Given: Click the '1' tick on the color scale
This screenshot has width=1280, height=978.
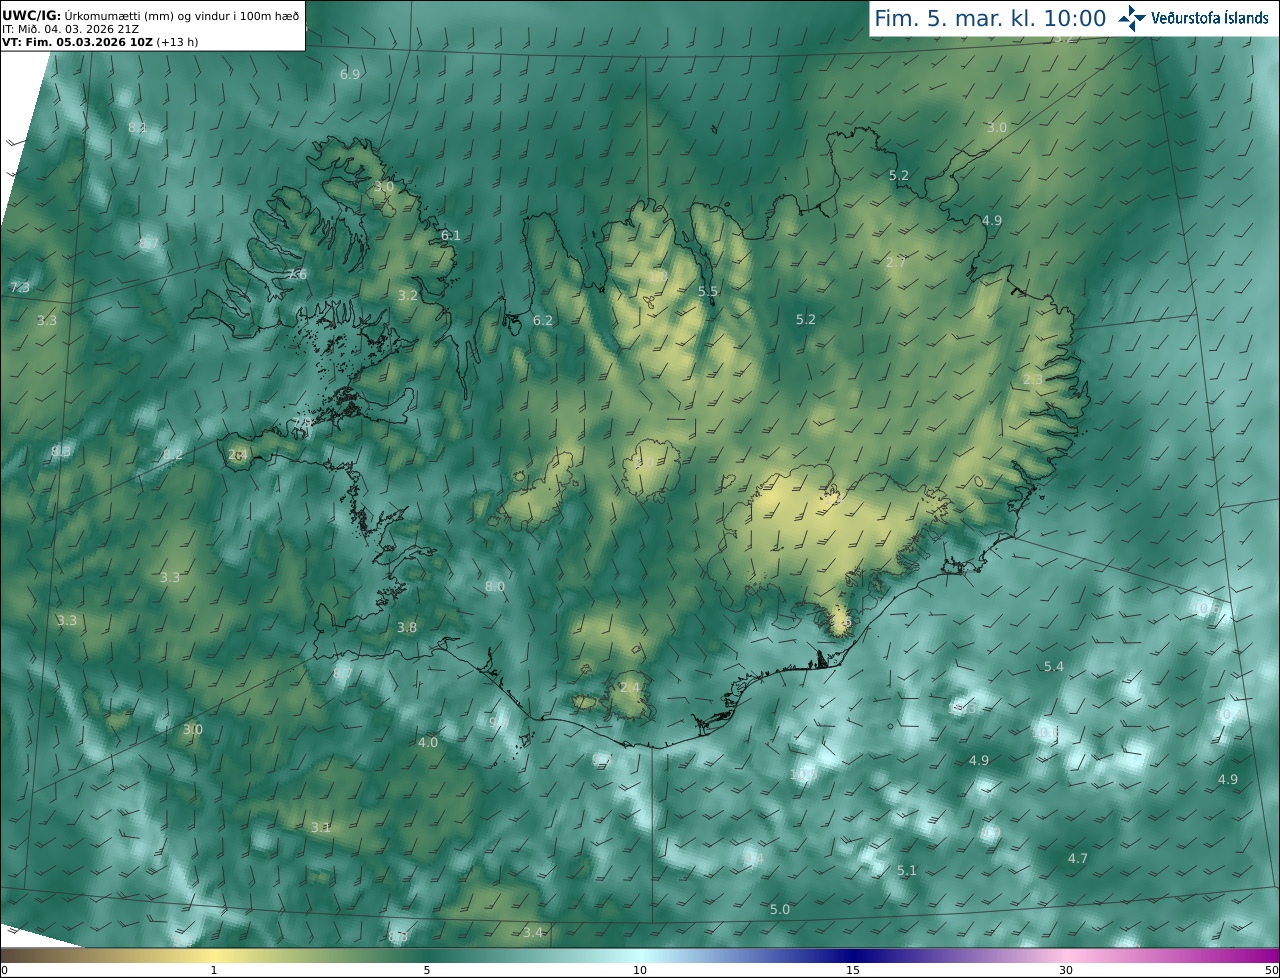Looking at the screenshot, I should pos(214,970).
